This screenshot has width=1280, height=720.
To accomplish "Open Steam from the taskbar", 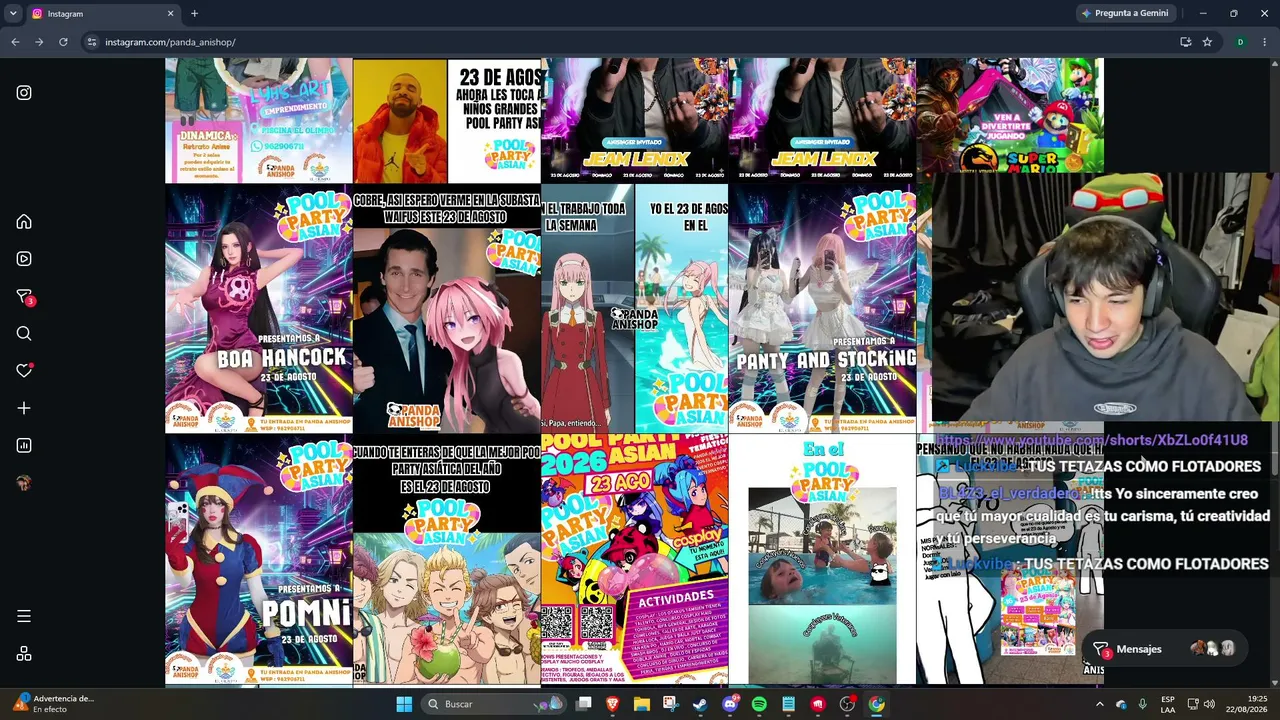I will point(700,704).
